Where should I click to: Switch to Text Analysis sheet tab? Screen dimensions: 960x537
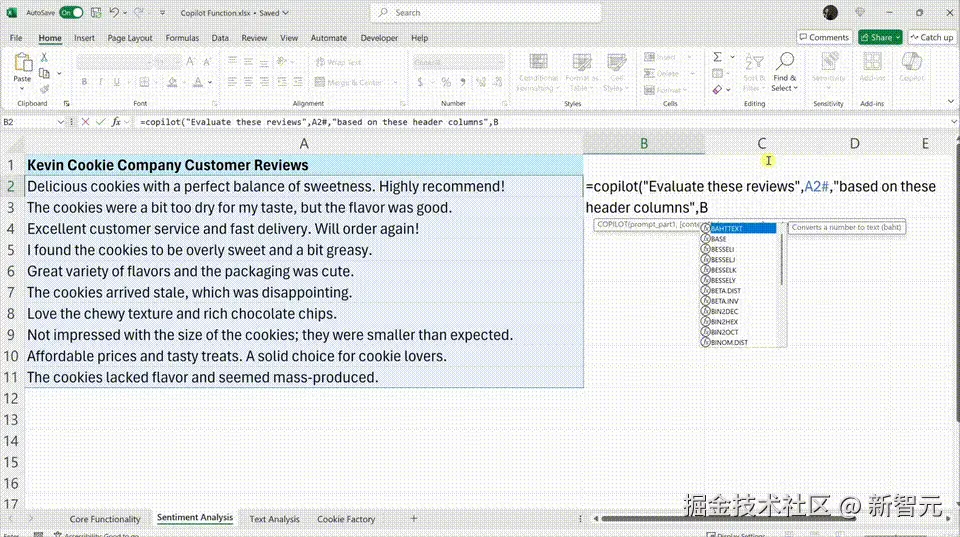274,519
